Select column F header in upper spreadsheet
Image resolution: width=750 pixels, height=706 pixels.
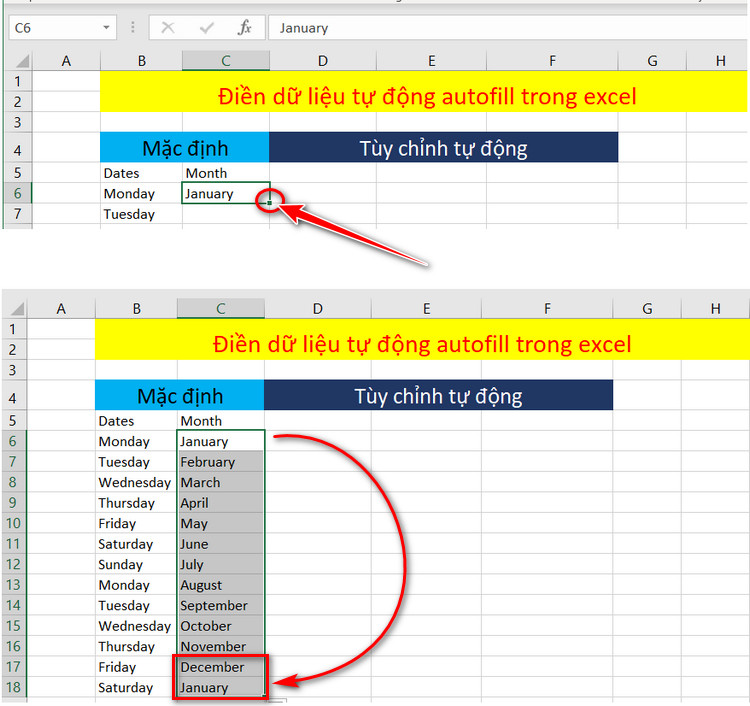(x=552, y=61)
